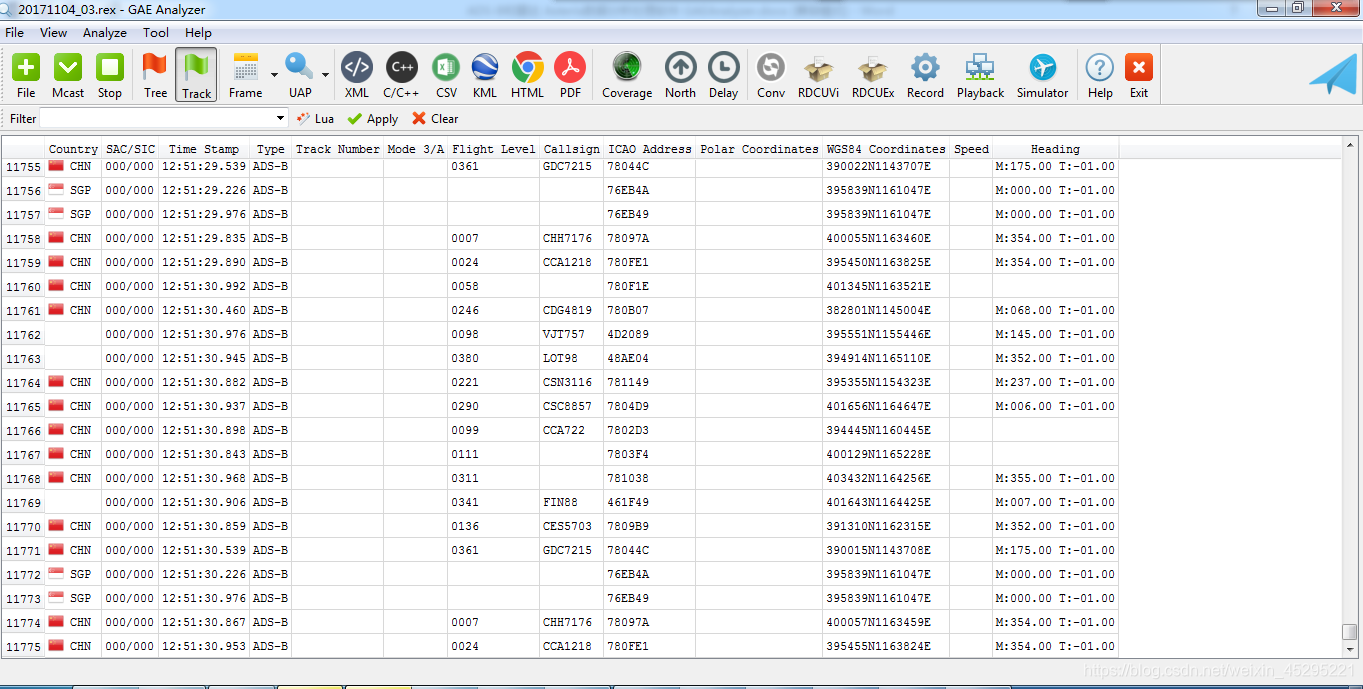Open the Analyze menu
Viewport: 1363px width, 689px height.
coord(105,33)
